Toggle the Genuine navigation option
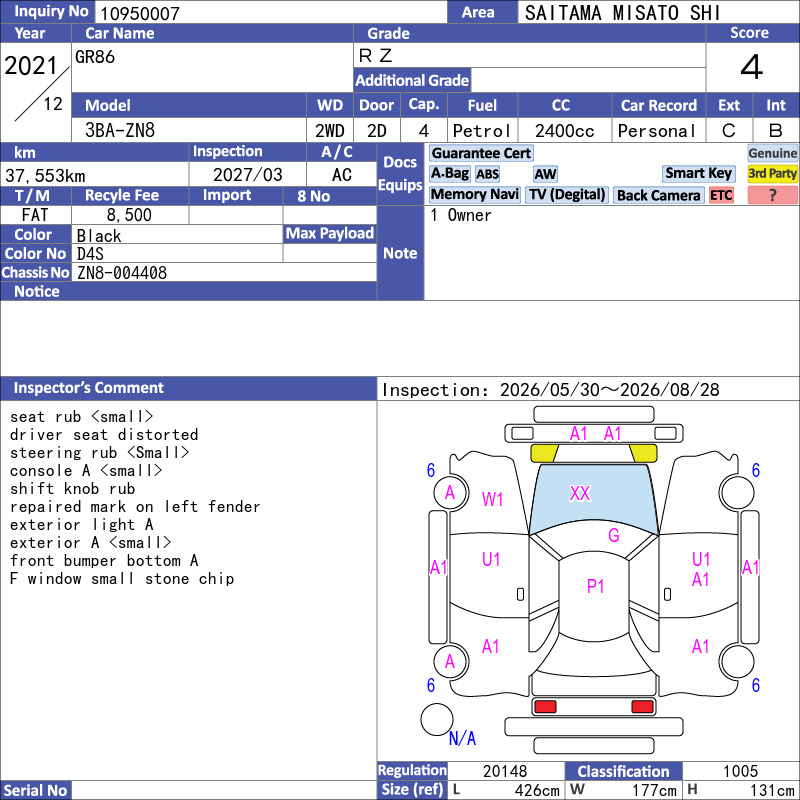This screenshot has height=800, width=800. 772,154
